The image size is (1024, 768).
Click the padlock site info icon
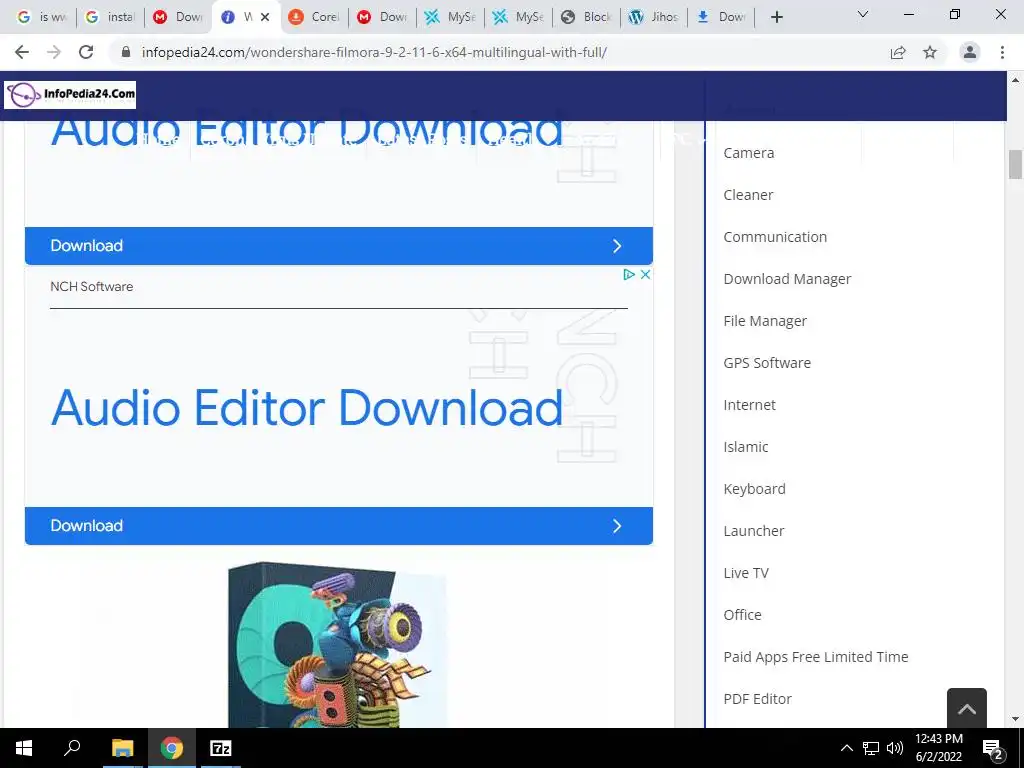(126, 52)
